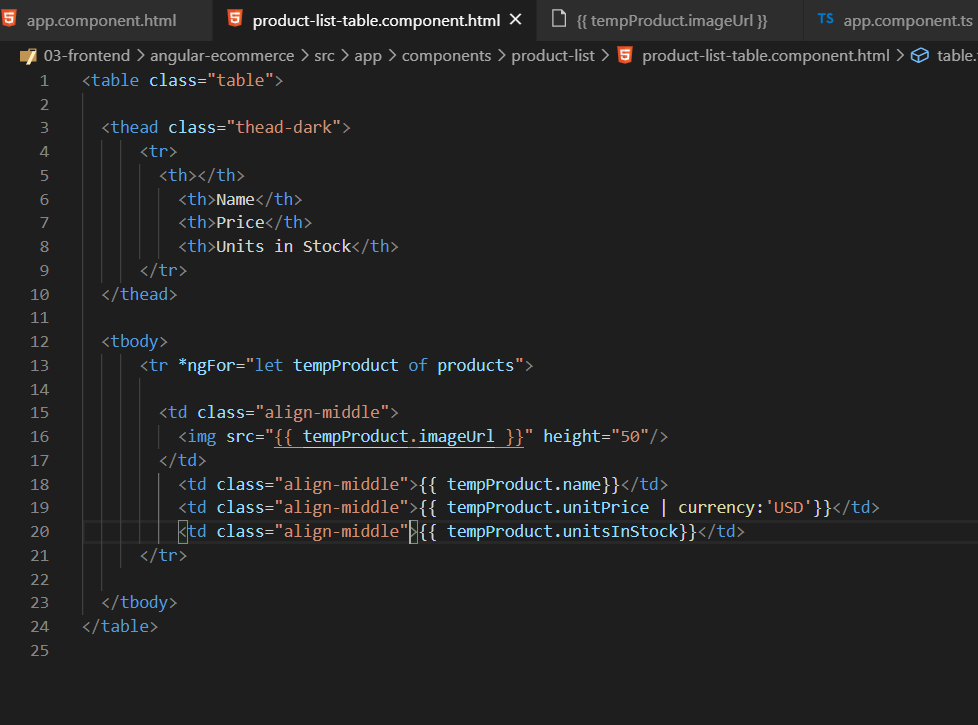Switch to the app.component.ts tab
Screen dimensions: 978x725
pyautogui.click(x=907, y=21)
